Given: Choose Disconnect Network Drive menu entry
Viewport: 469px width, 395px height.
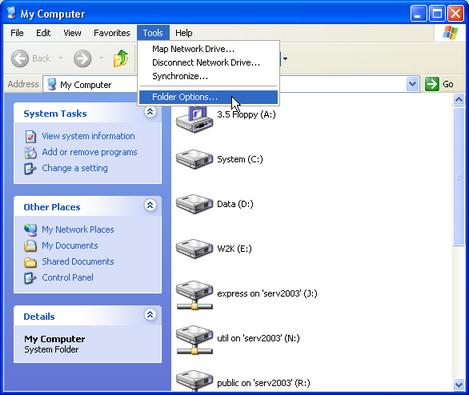Looking at the screenshot, I should pos(208,63).
